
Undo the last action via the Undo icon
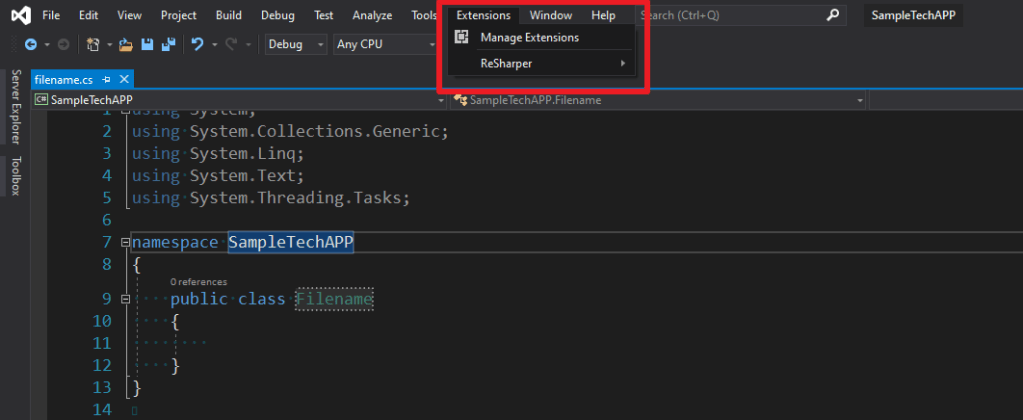click(x=198, y=45)
